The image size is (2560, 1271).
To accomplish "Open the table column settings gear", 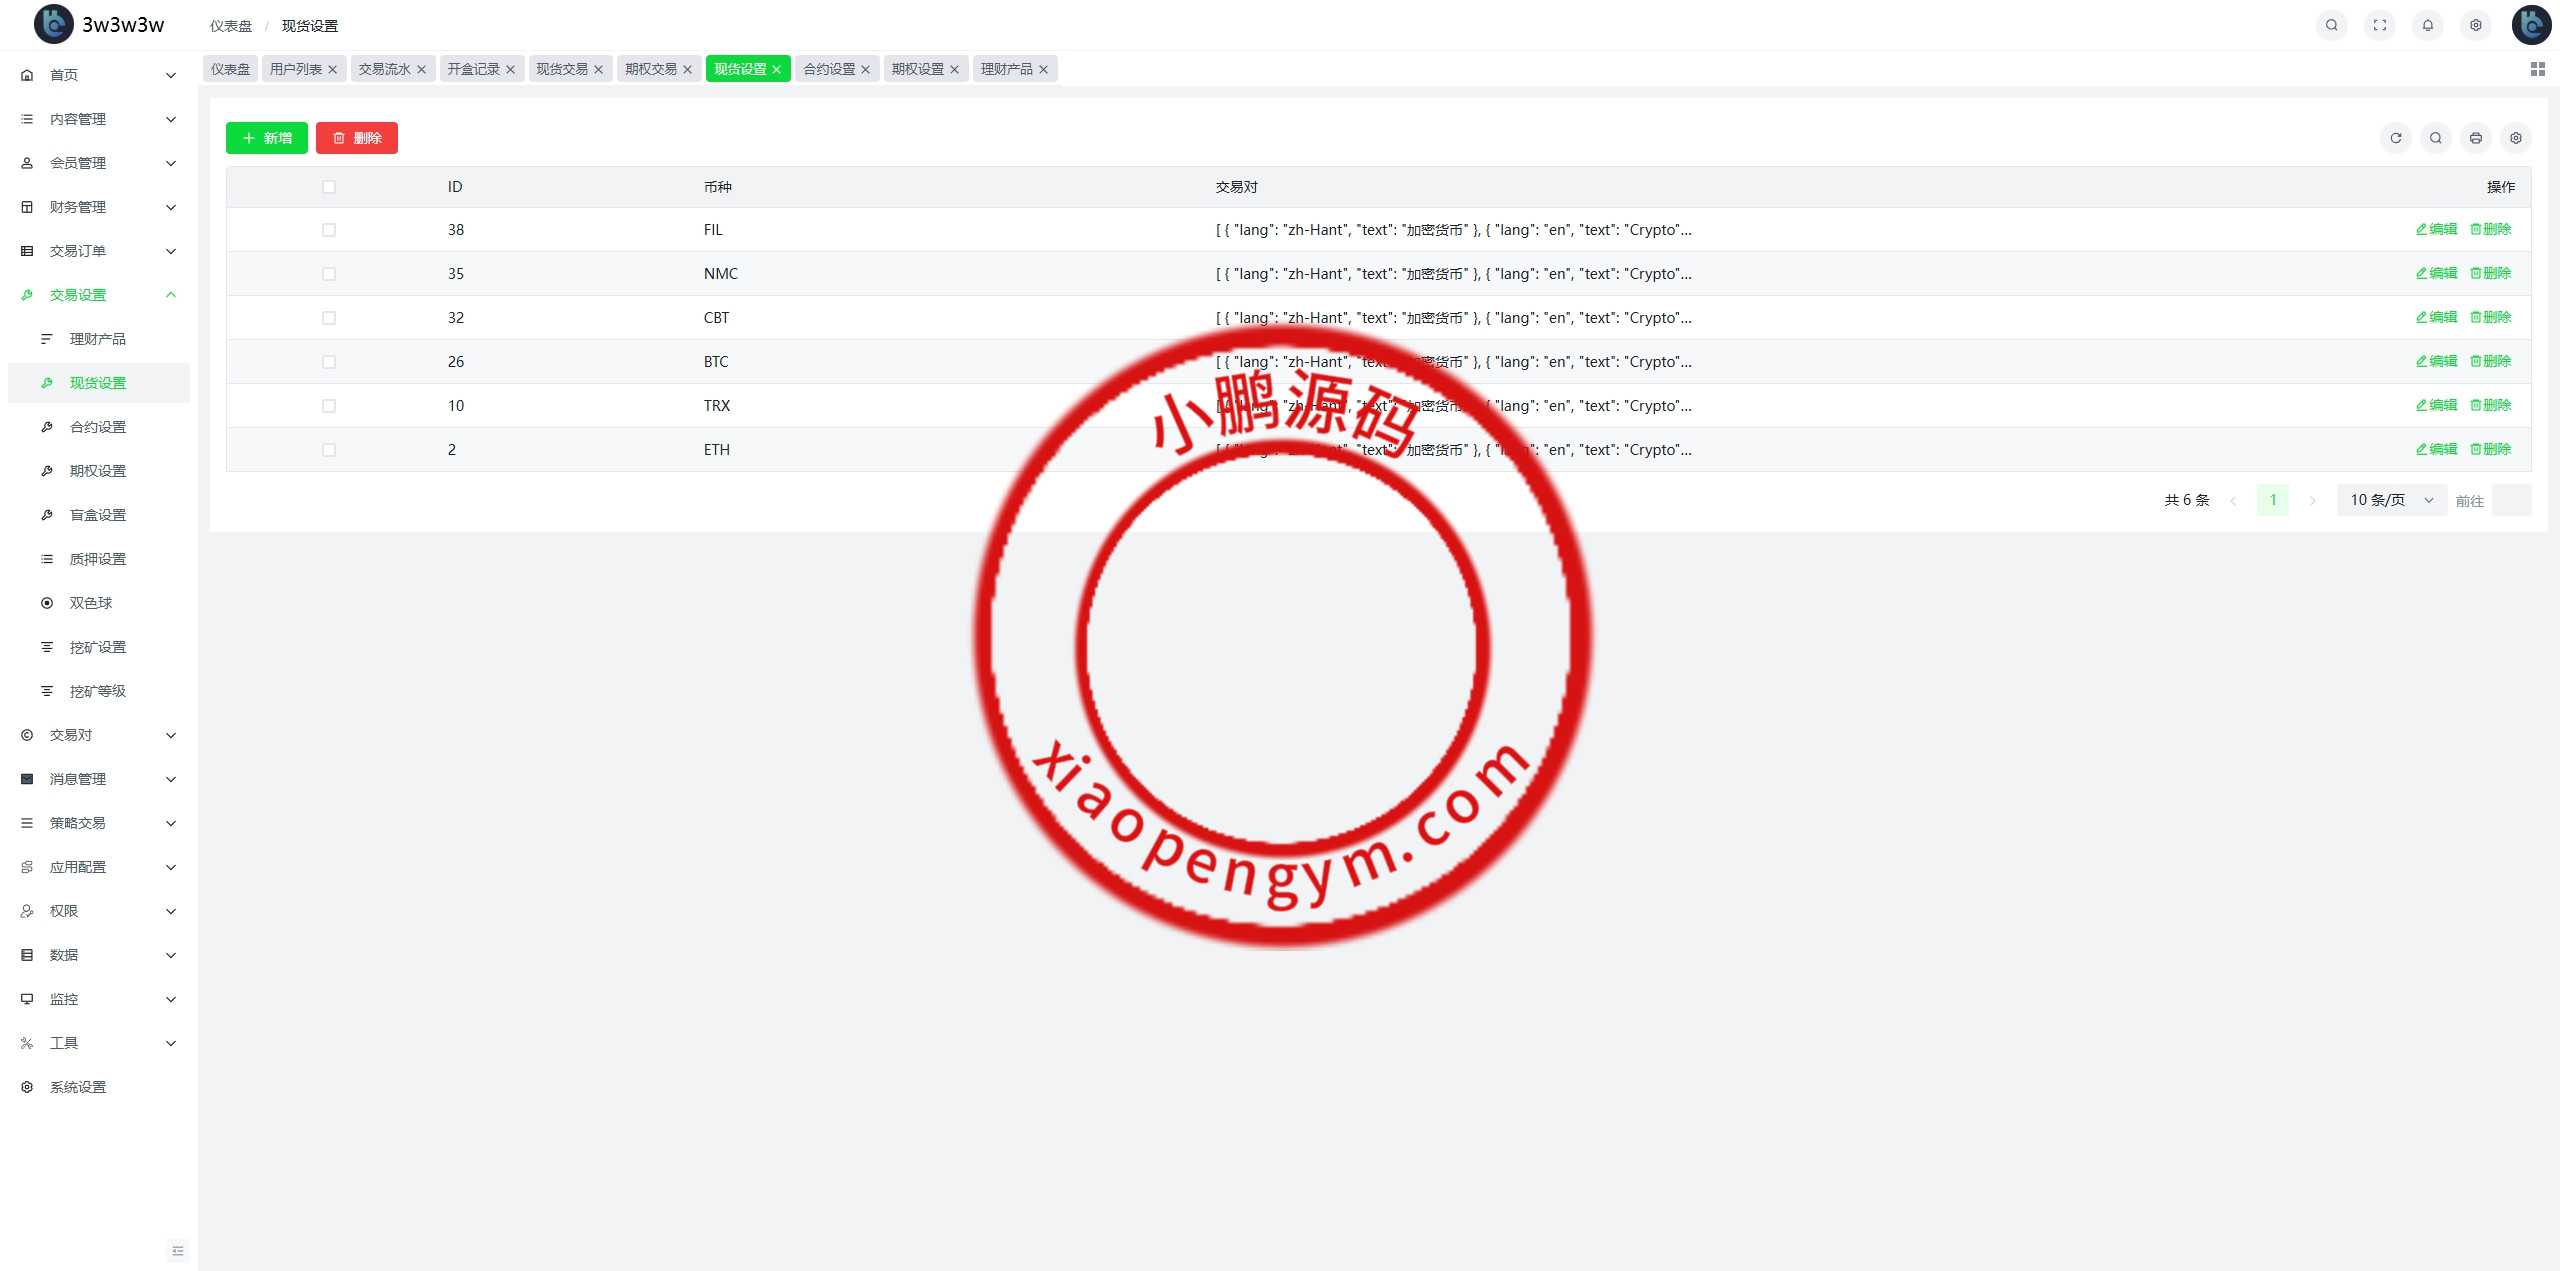I will click(2517, 138).
